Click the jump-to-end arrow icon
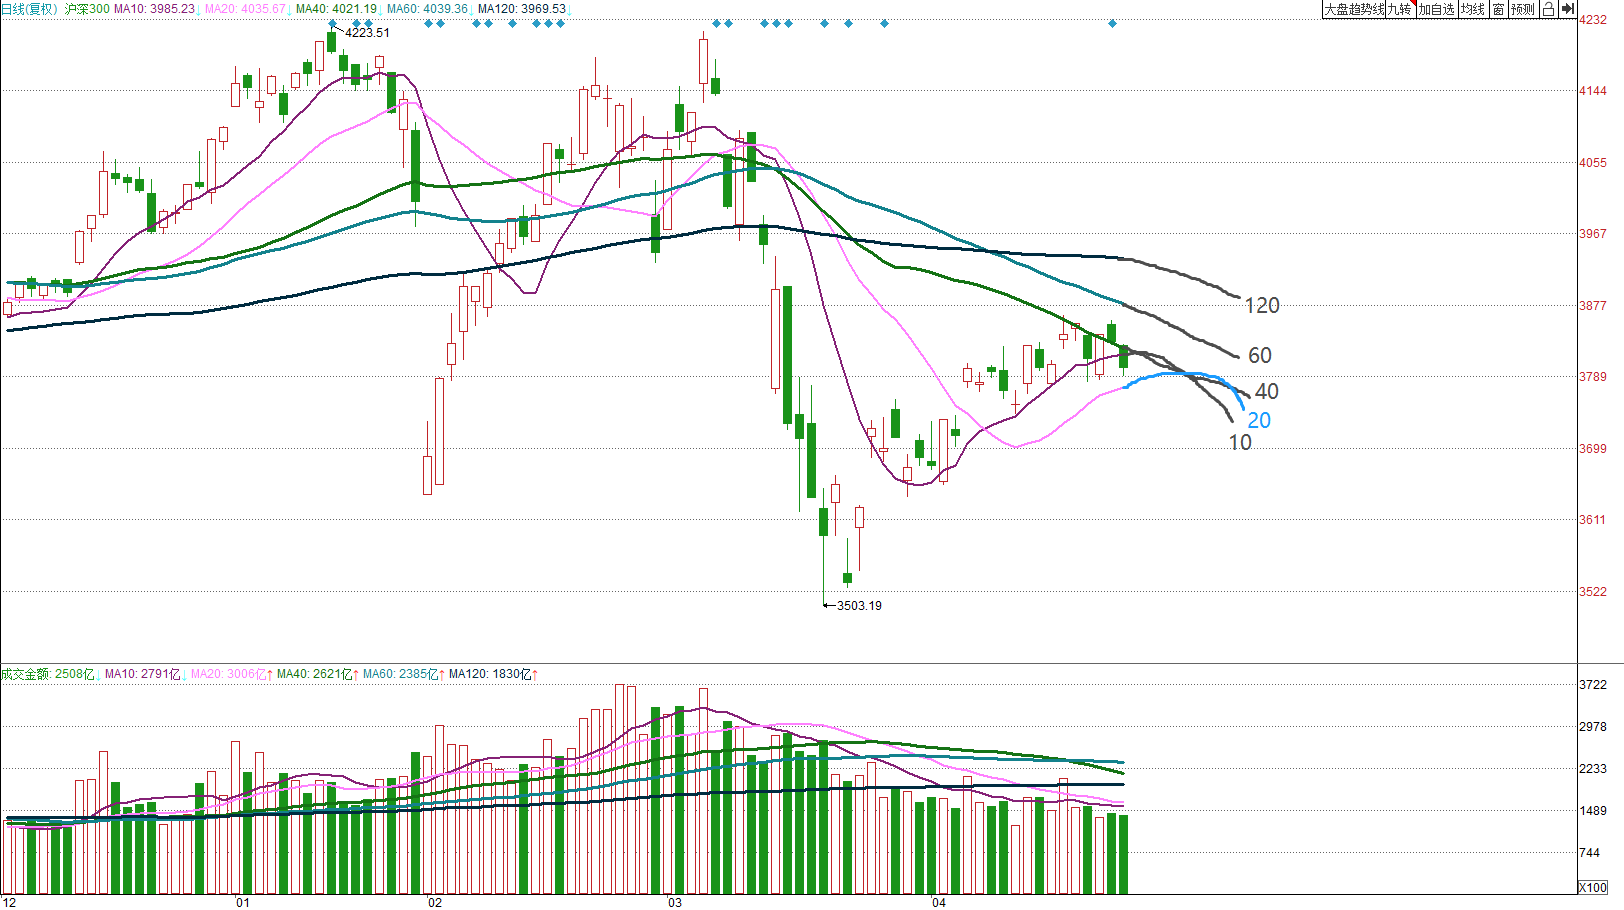The width and height of the screenshot is (1624, 910). click(1568, 9)
